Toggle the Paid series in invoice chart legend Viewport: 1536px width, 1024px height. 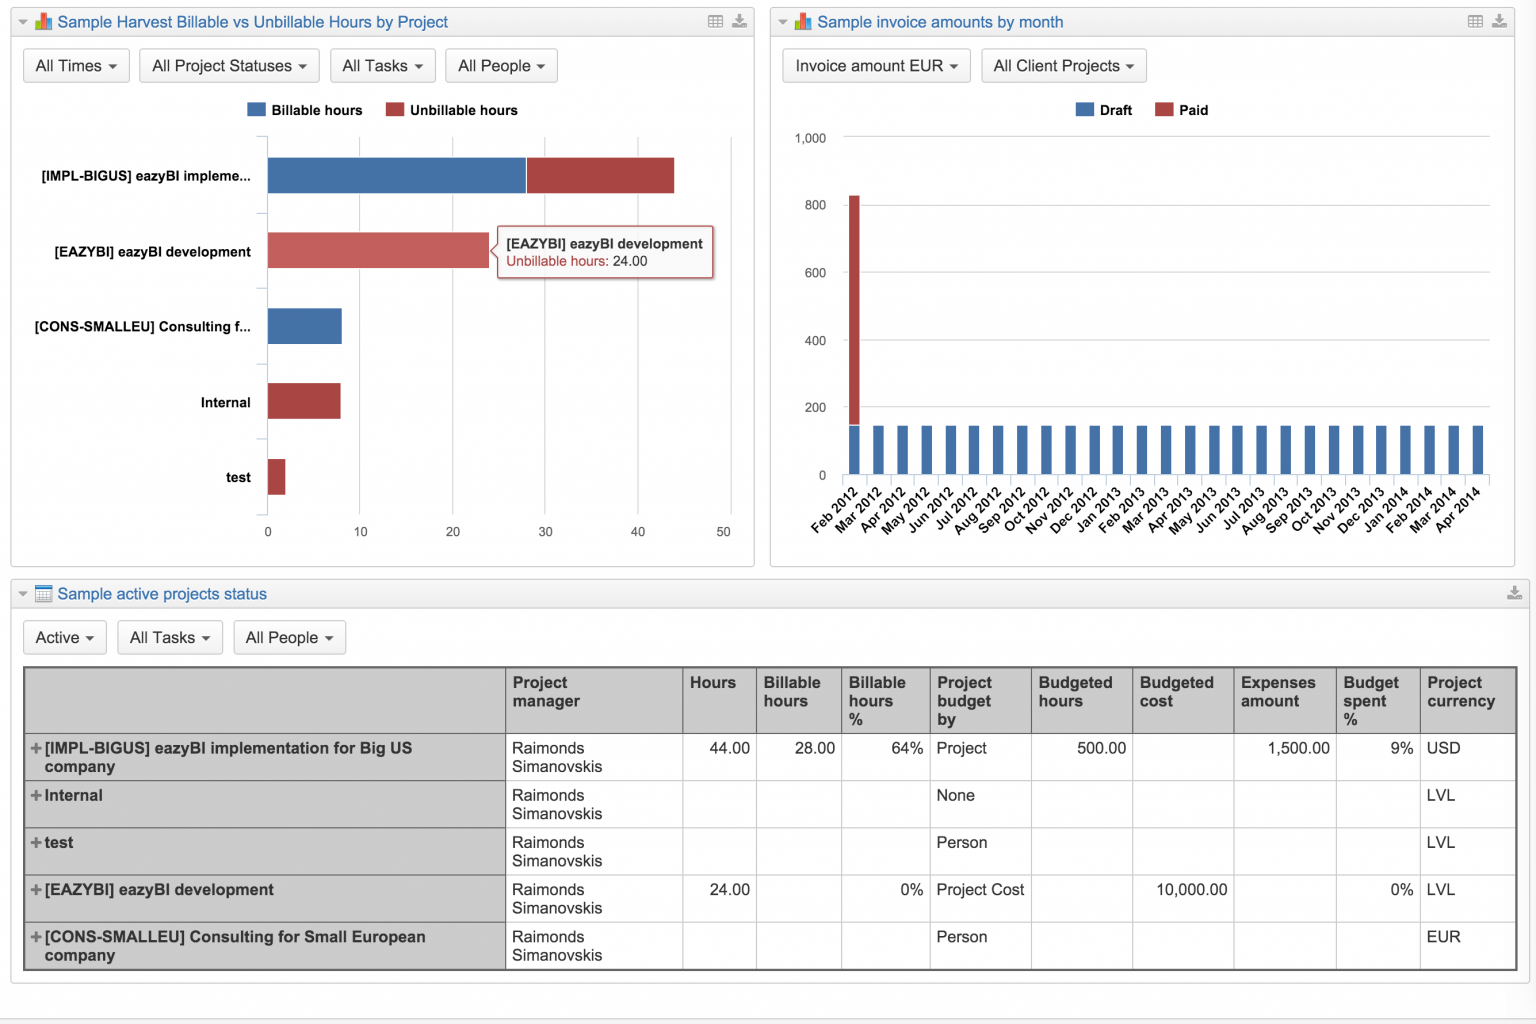(x=1182, y=110)
